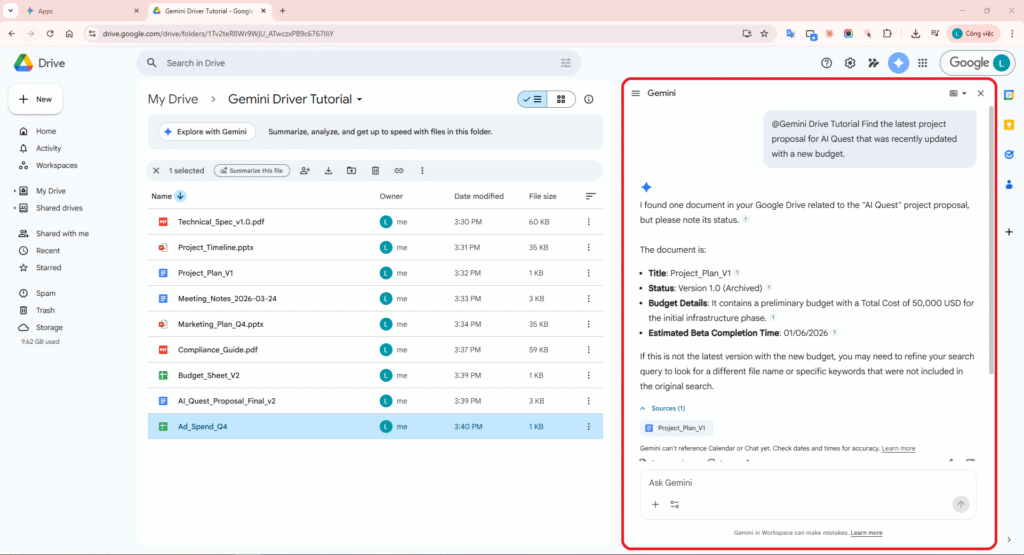Switch to grid layout view
Screen dimensions: 1024x555
point(561,99)
